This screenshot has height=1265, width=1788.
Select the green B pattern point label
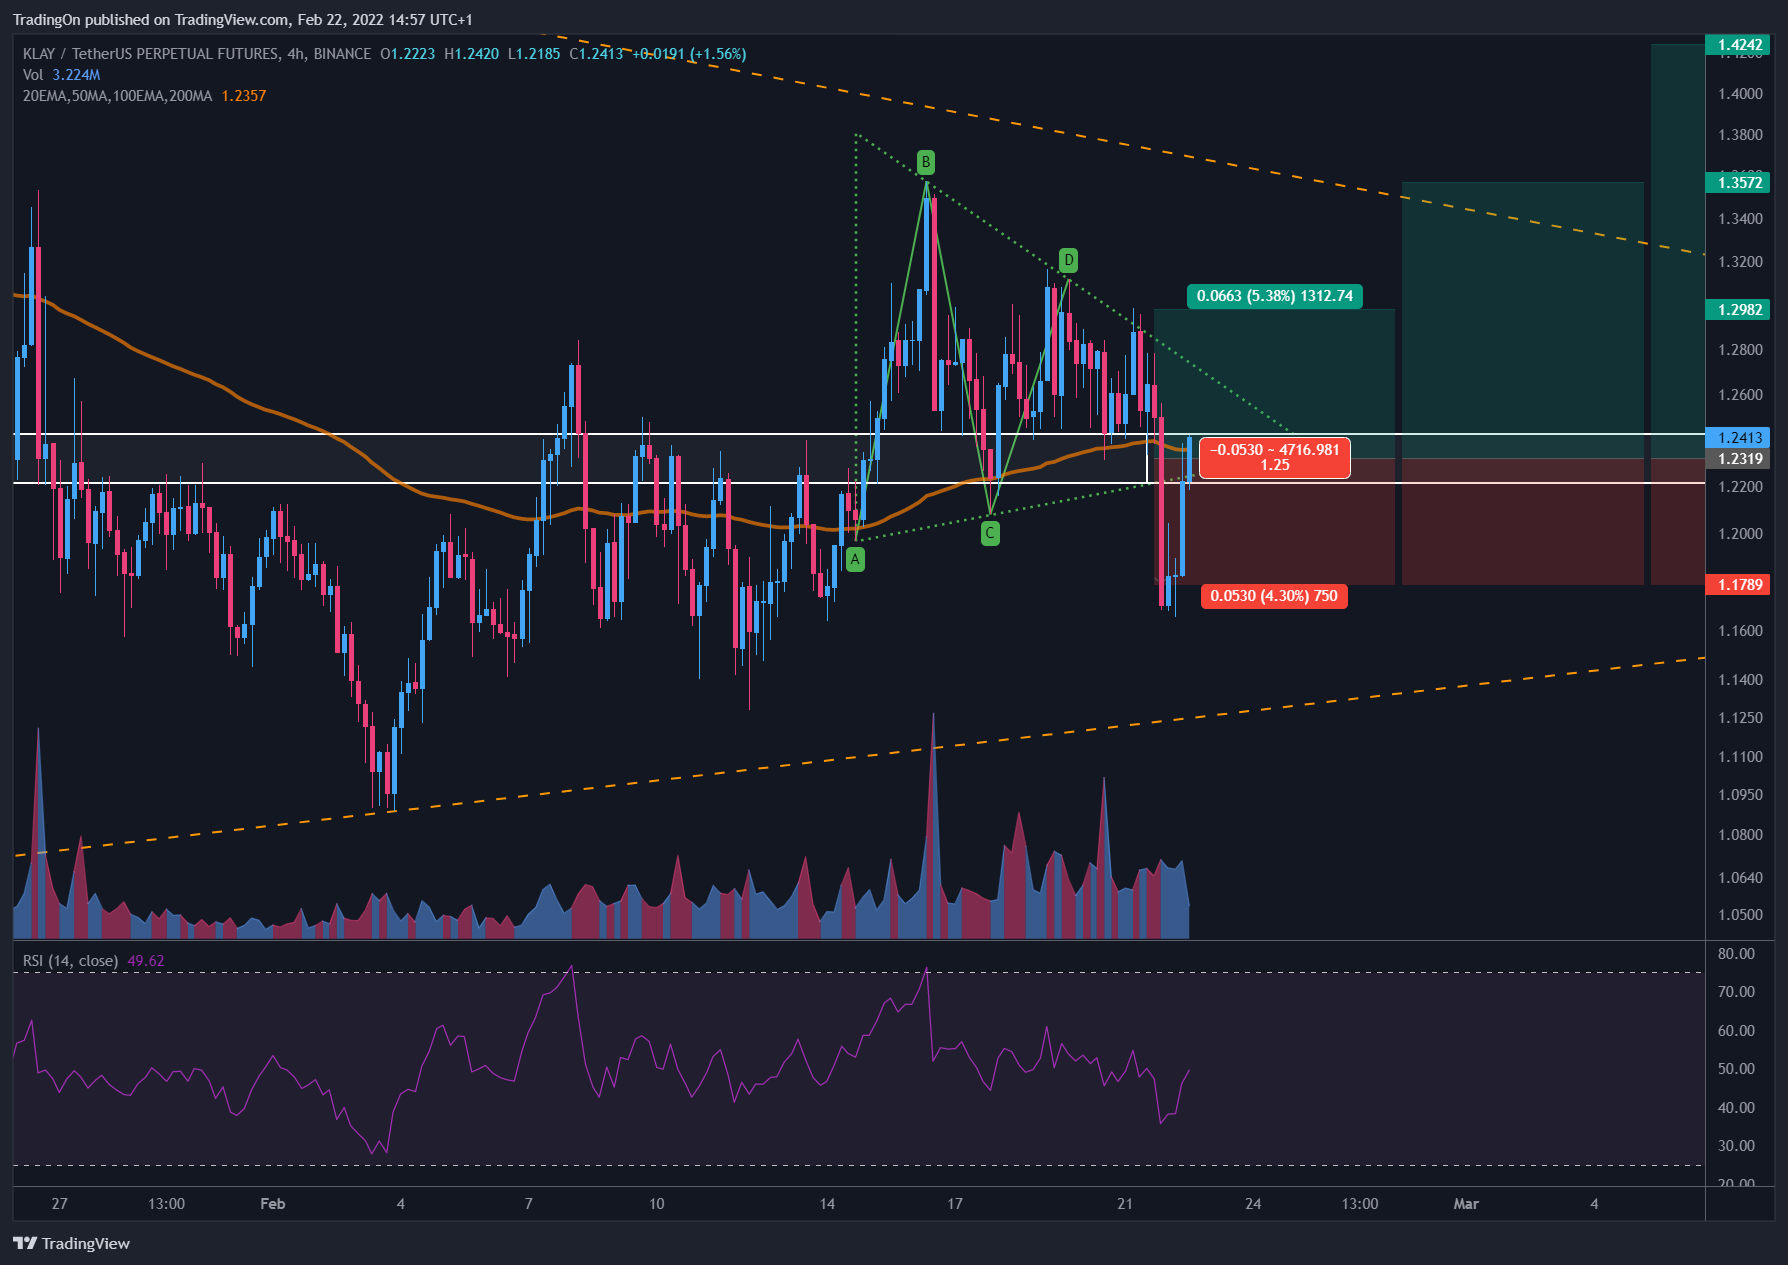926,162
